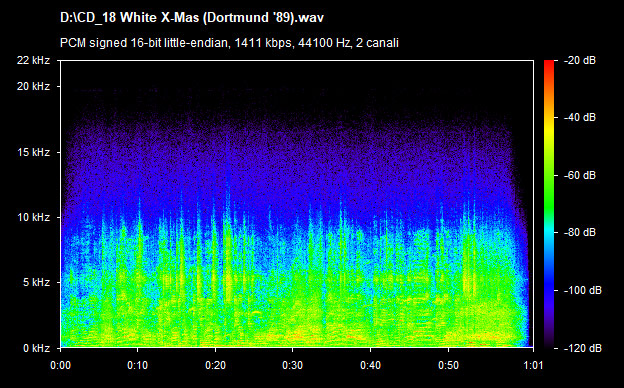Click the 10 kHz frequency axis label
The height and width of the screenshot is (388, 624).
point(34,217)
